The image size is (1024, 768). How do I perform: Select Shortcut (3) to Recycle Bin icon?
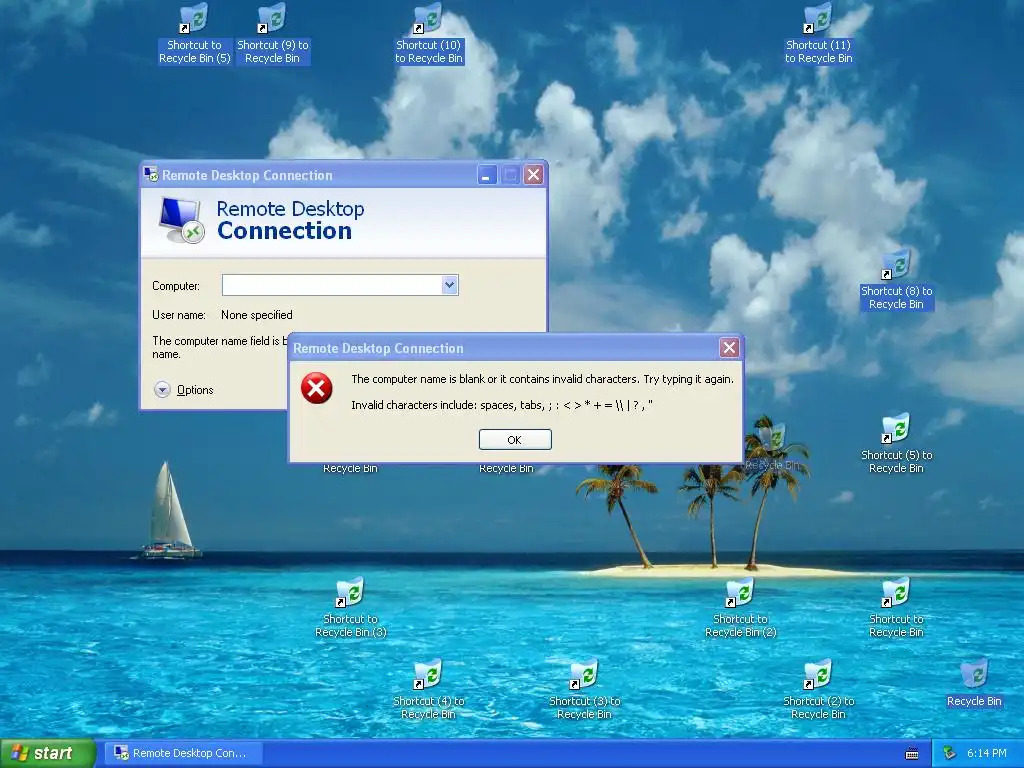point(584,690)
